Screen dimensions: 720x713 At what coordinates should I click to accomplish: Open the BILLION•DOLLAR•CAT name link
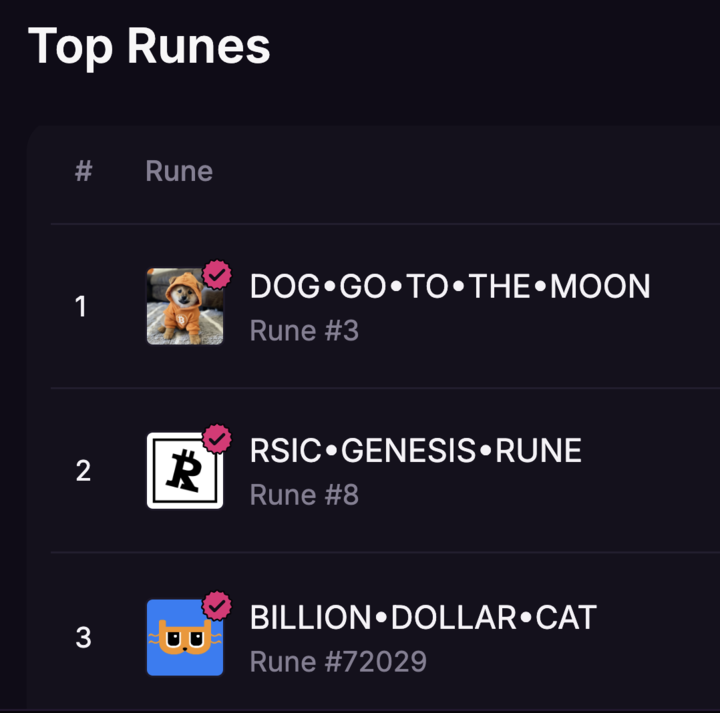[x=423, y=618]
